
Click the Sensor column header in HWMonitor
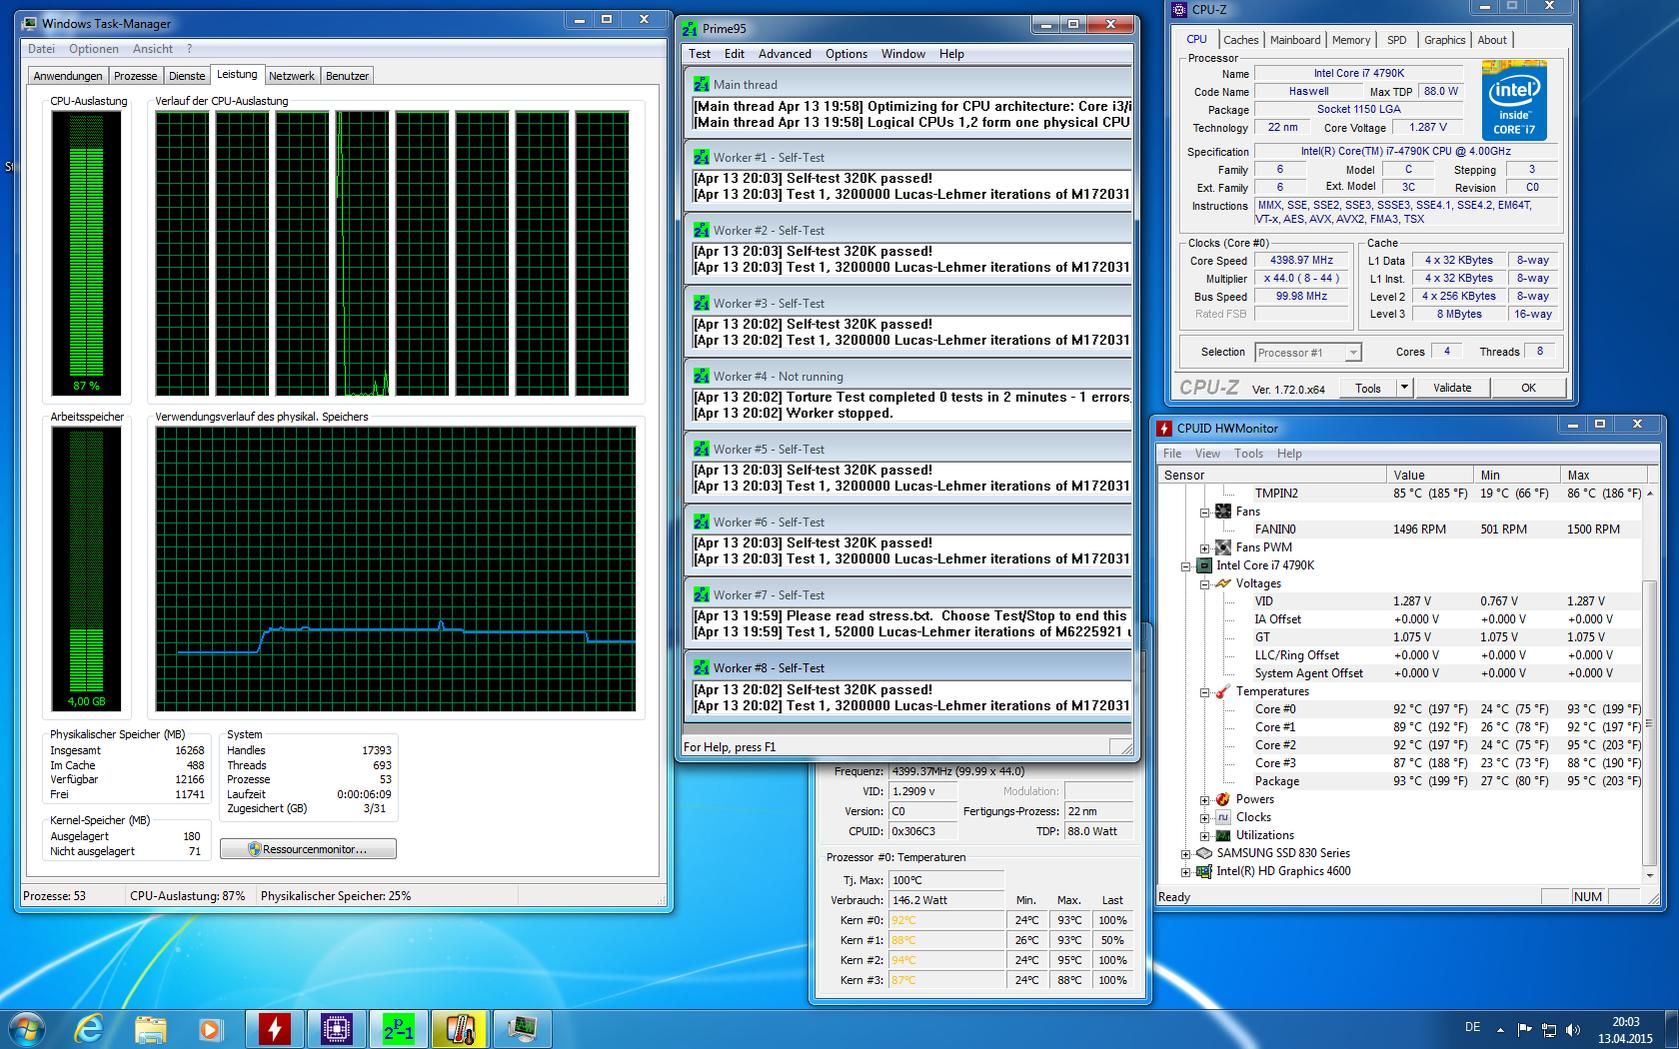coord(1273,475)
